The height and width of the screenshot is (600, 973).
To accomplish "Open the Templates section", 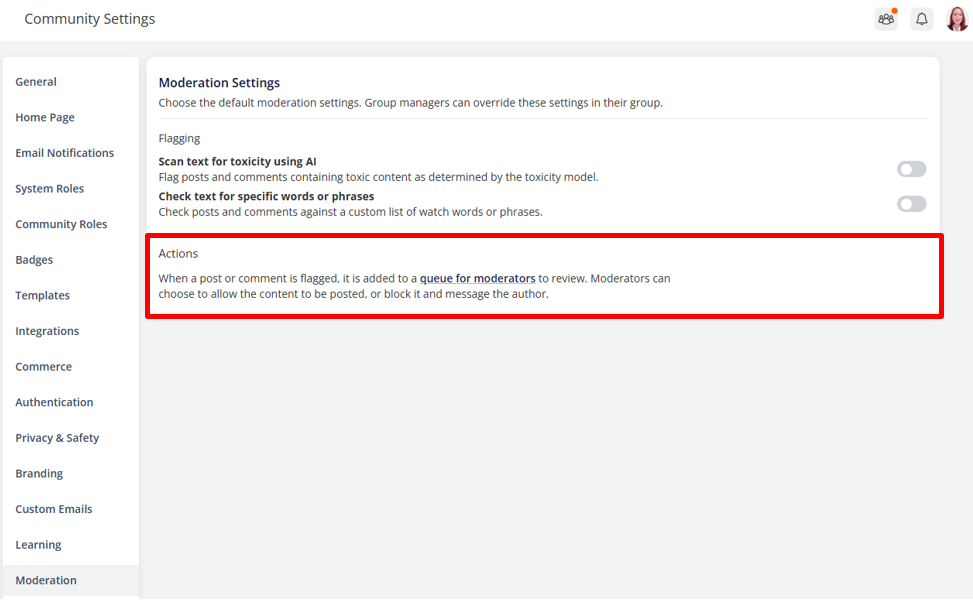I will (x=43, y=295).
